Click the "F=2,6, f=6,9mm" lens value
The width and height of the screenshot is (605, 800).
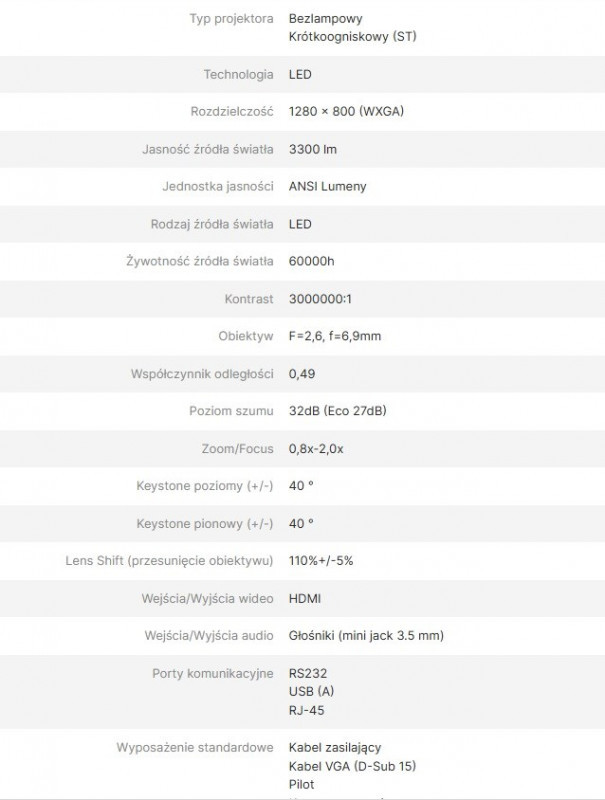(x=334, y=336)
